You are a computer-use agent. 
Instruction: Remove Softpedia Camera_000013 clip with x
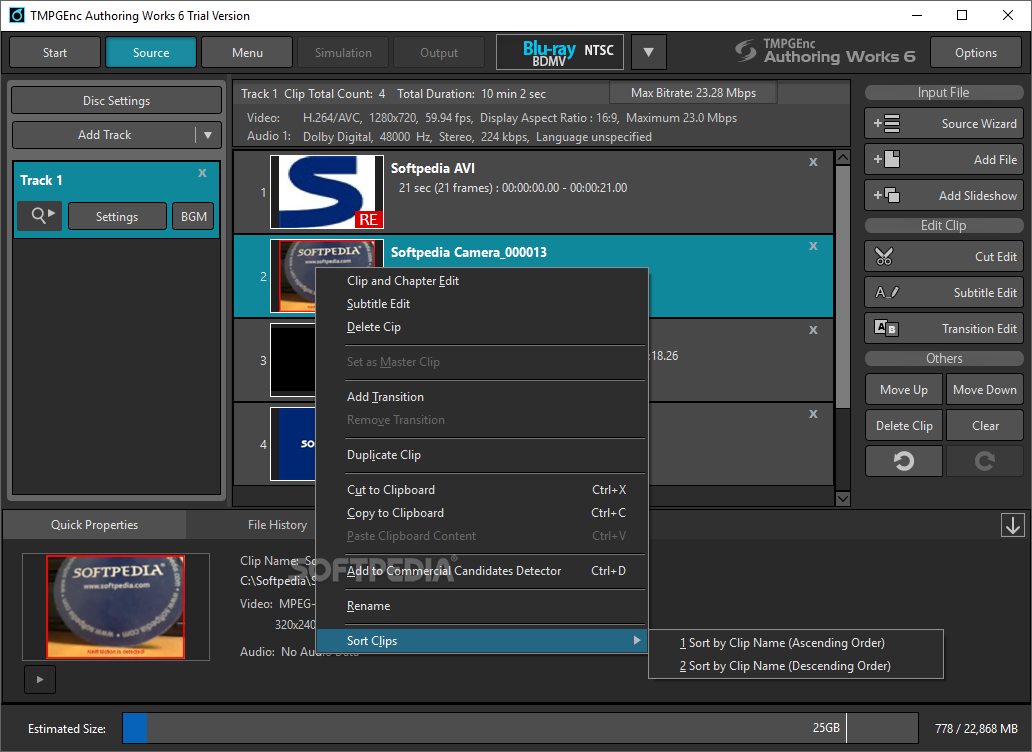point(813,246)
